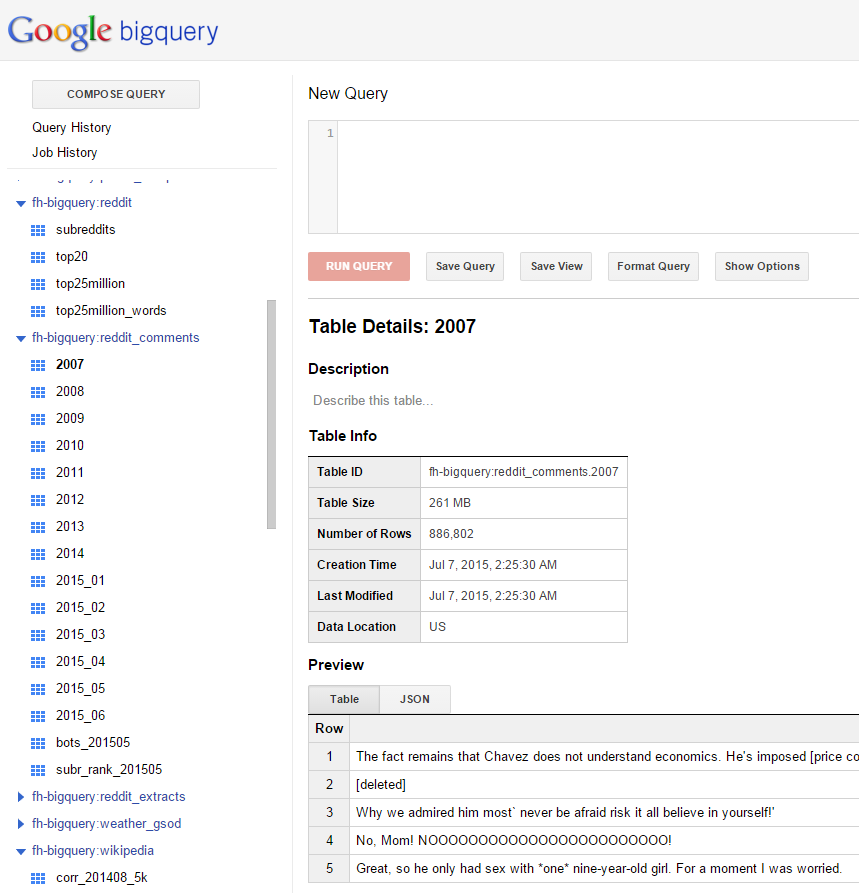Click the sidebar vertical scrollbar
The height and width of the screenshot is (893, 859).
(271, 414)
